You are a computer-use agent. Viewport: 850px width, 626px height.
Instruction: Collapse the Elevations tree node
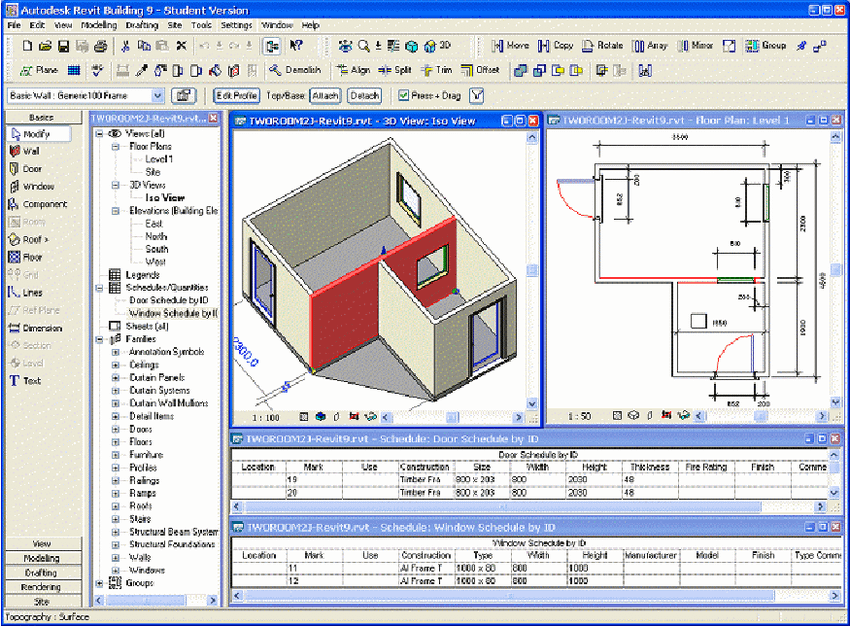[x=115, y=211]
